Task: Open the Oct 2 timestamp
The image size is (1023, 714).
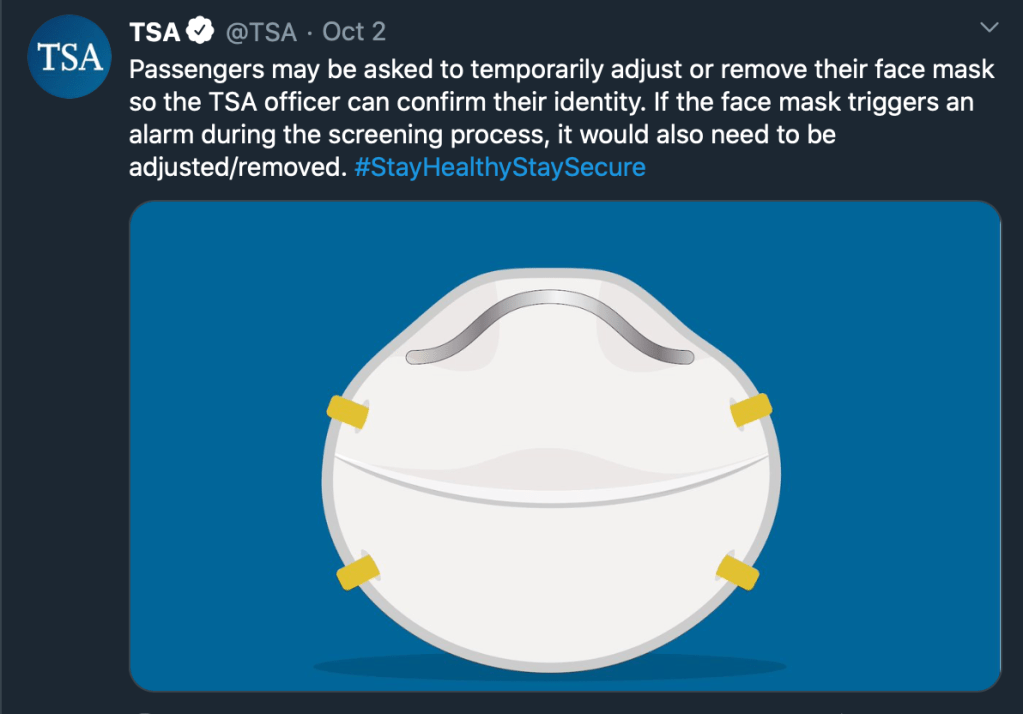Action: [354, 31]
